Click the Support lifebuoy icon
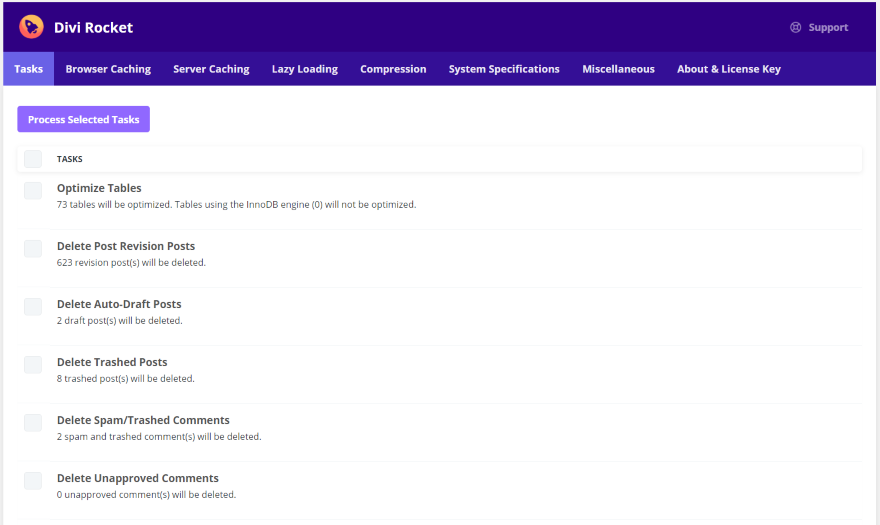 point(796,28)
